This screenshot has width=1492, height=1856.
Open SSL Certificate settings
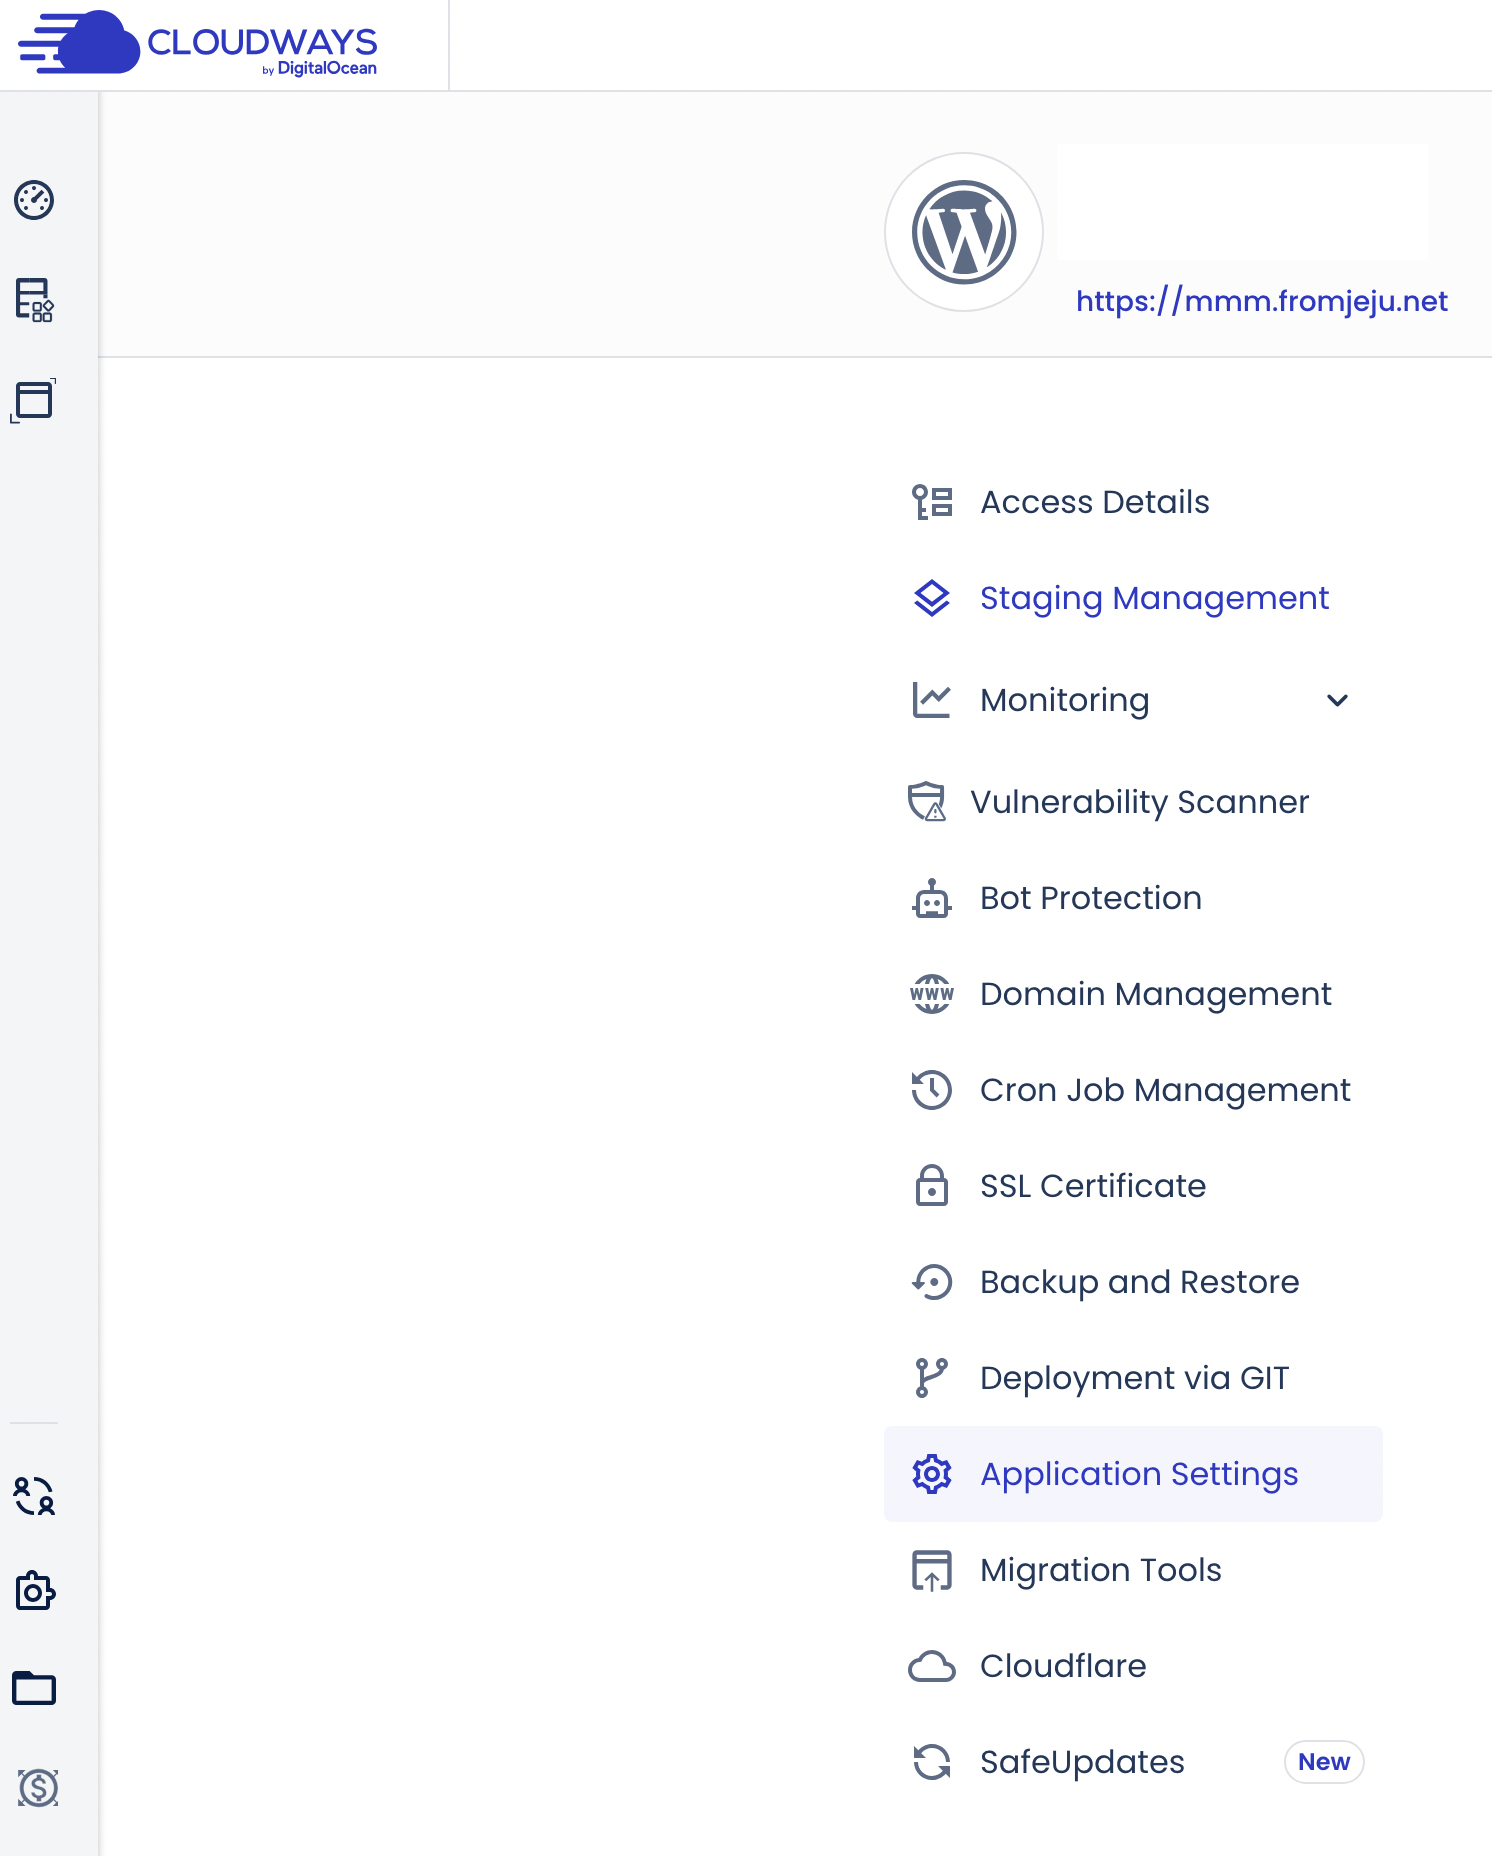coord(1092,1186)
